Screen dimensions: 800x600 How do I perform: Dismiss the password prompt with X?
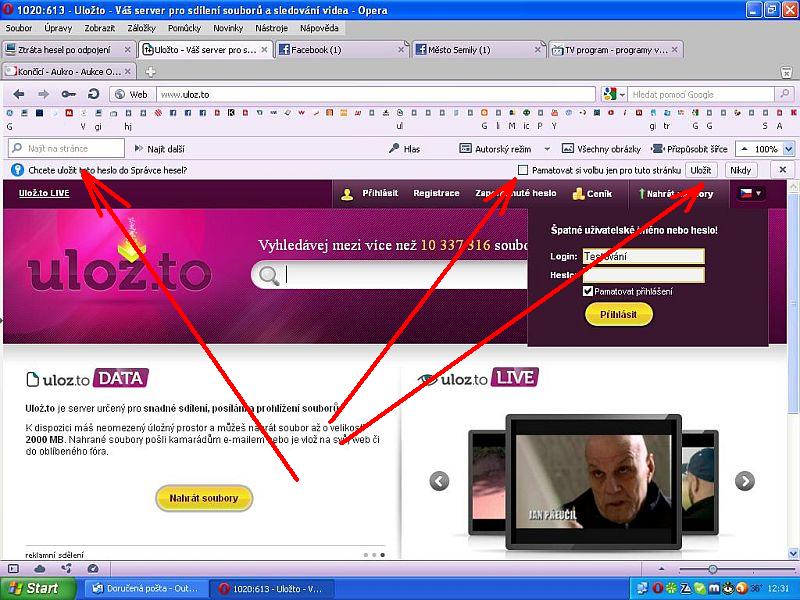tap(782, 170)
